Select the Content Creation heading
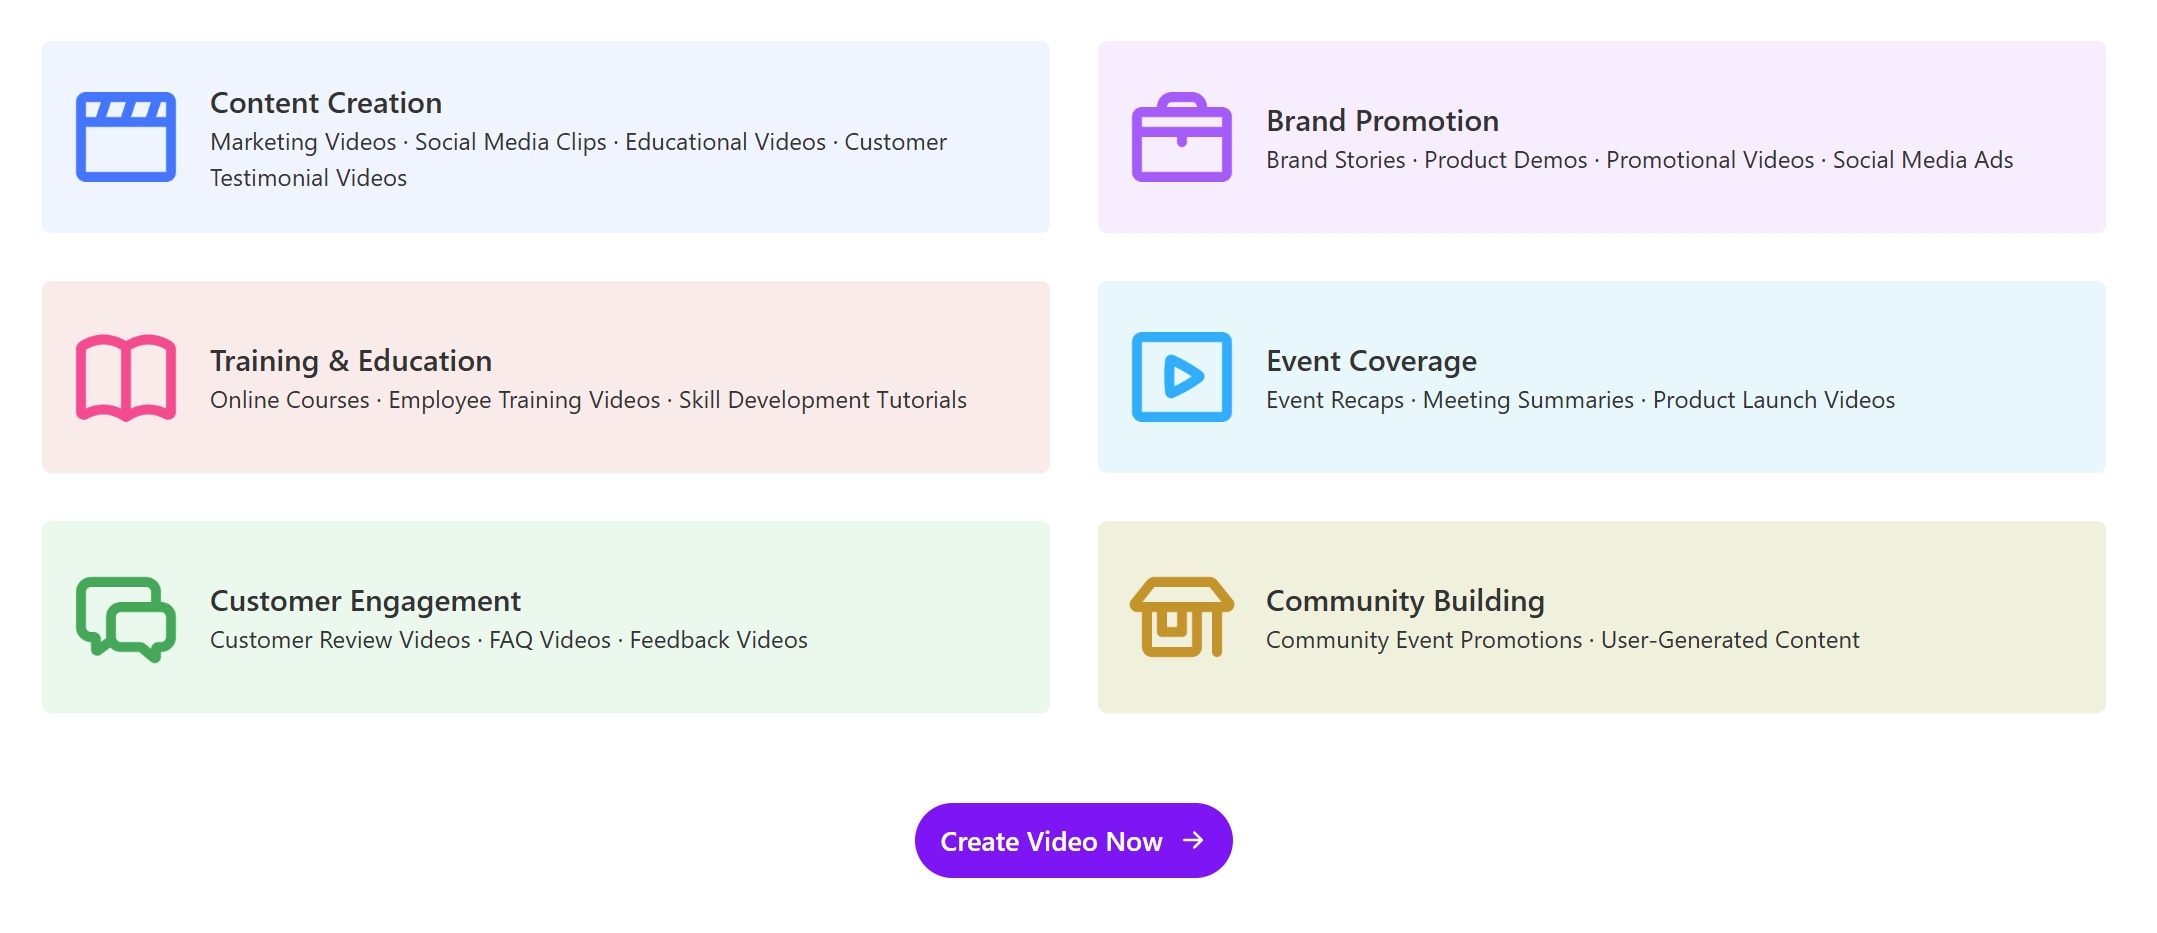This screenshot has height=933, width=2157. (x=326, y=103)
